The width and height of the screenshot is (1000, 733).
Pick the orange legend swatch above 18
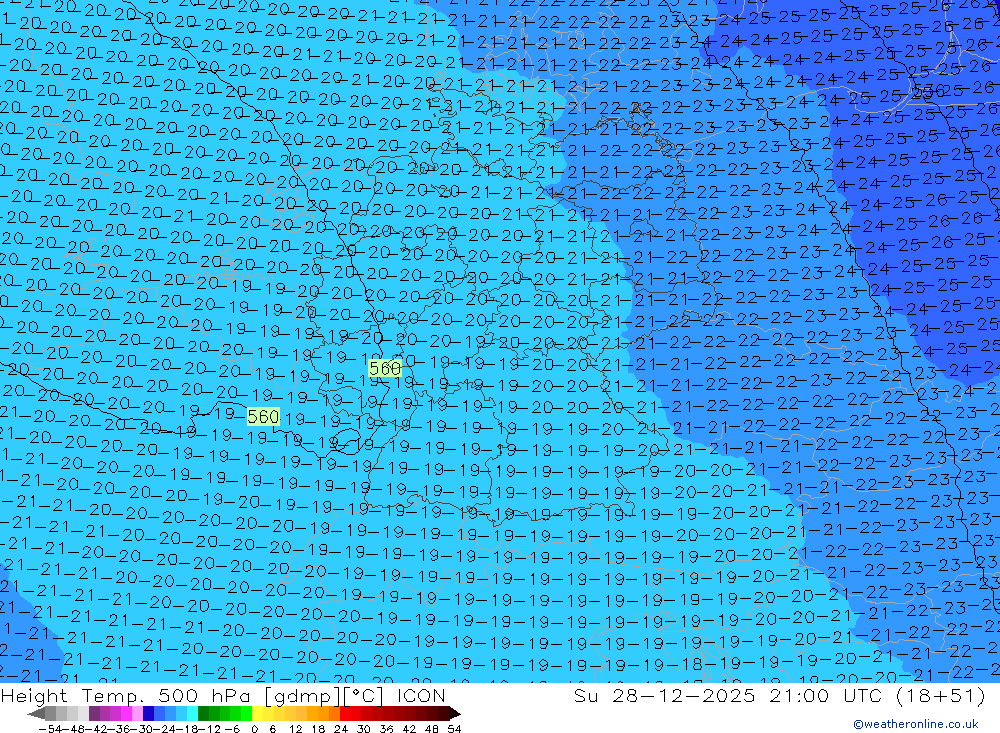pos(323,713)
